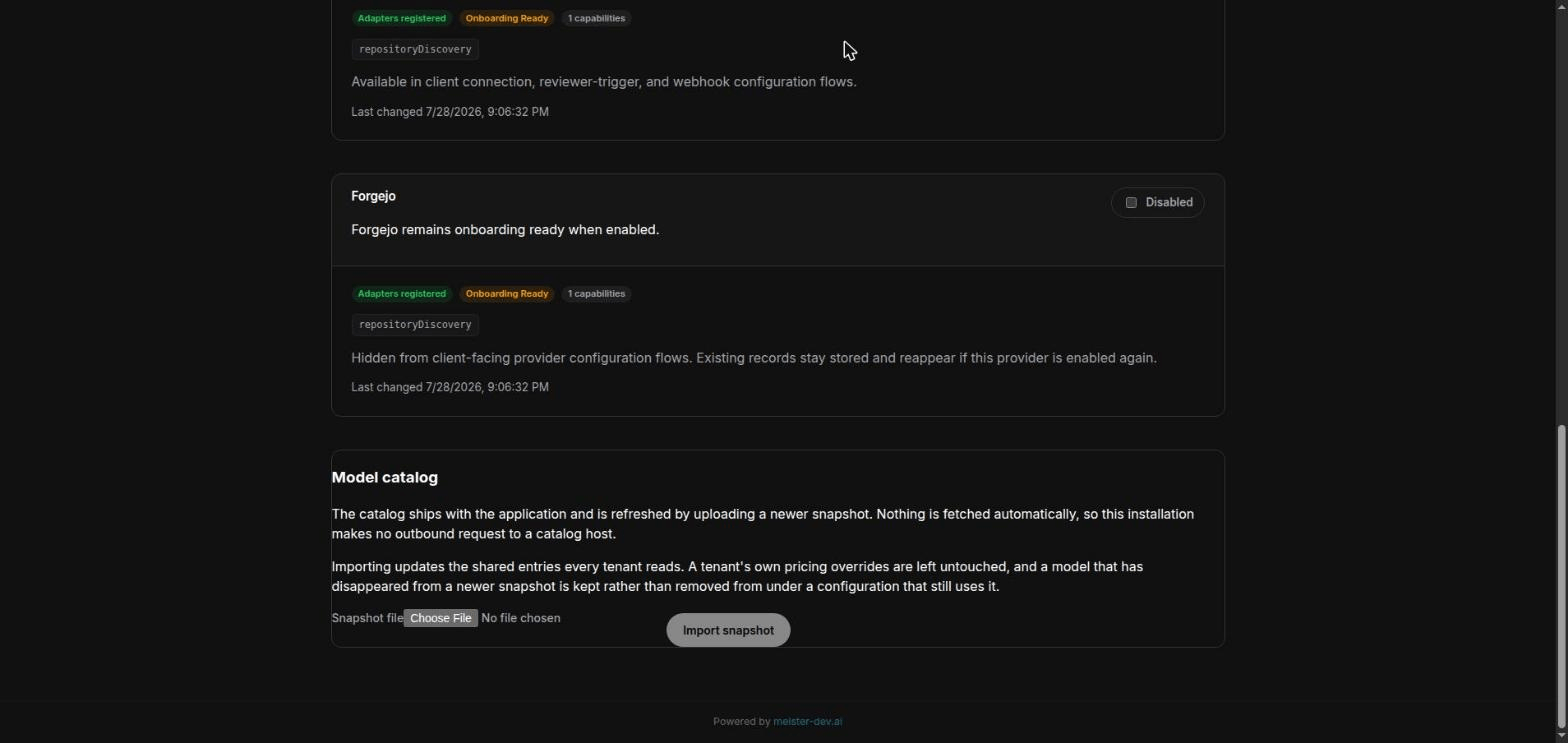The height and width of the screenshot is (743, 1568).
Task: Click Forgejo's Last changed timestamp
Action: pyautogui.click(x=450, y=387)
